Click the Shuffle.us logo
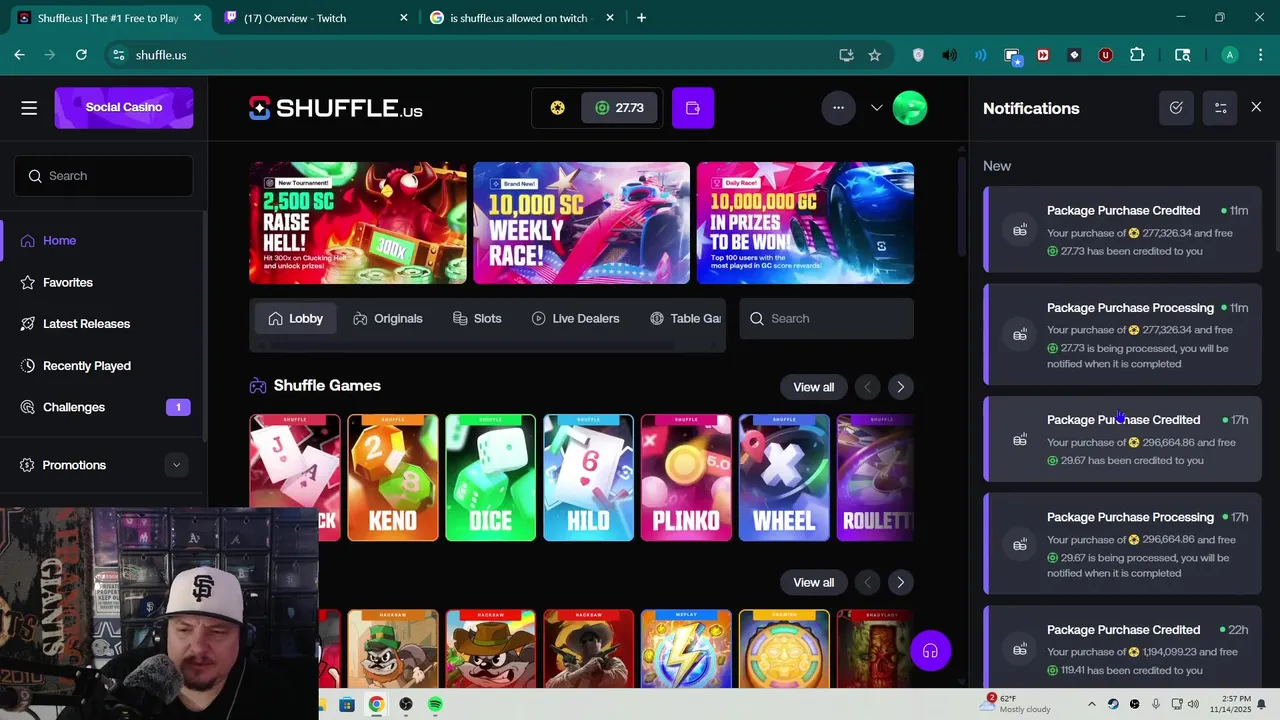This screenshot has width=1280, height=720. tap(336, 108)
